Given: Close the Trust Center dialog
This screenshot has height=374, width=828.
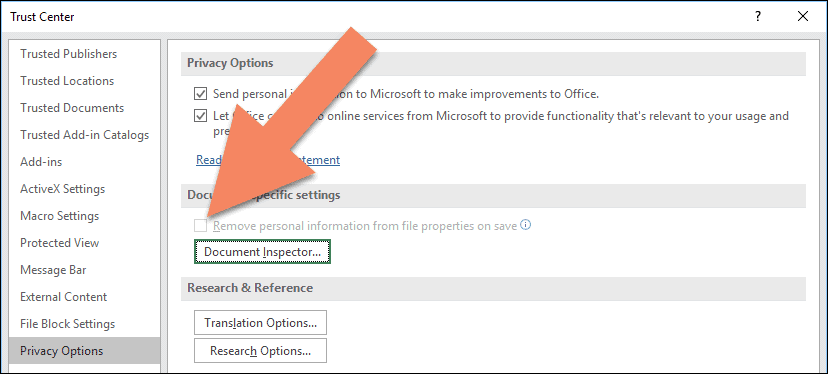Looking at the screenshot, I should coord(803,16).
